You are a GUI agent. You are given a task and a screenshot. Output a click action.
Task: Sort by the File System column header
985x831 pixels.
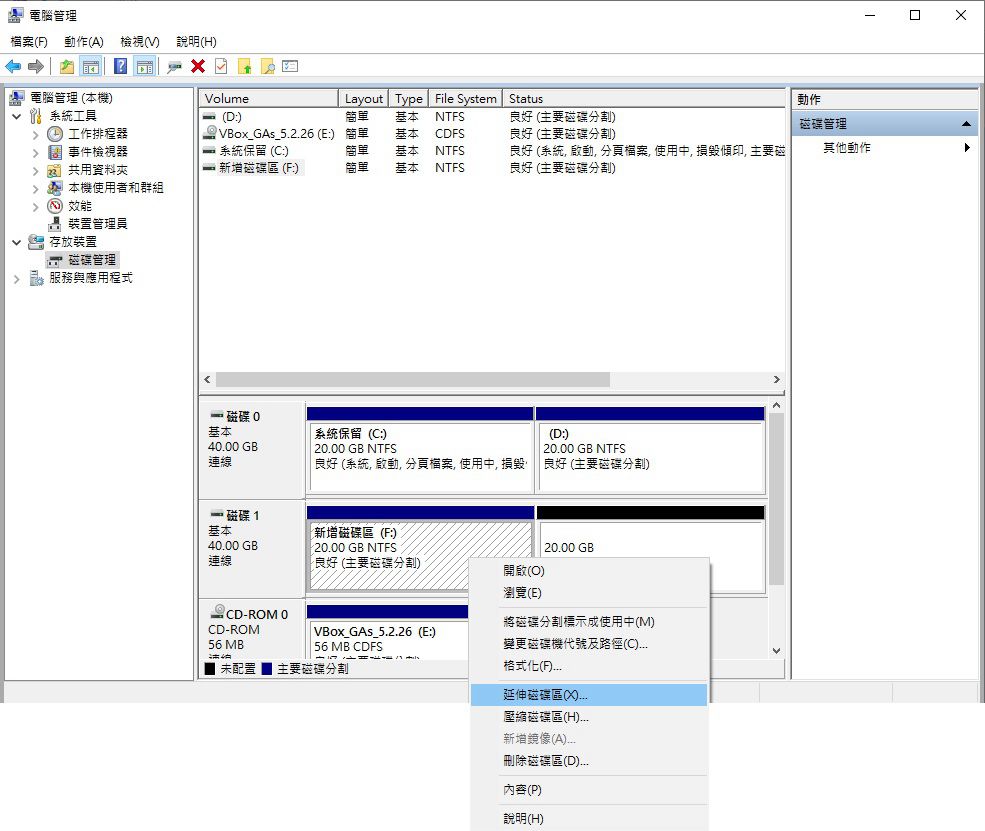pyautogui.click(x=465, y=99)
